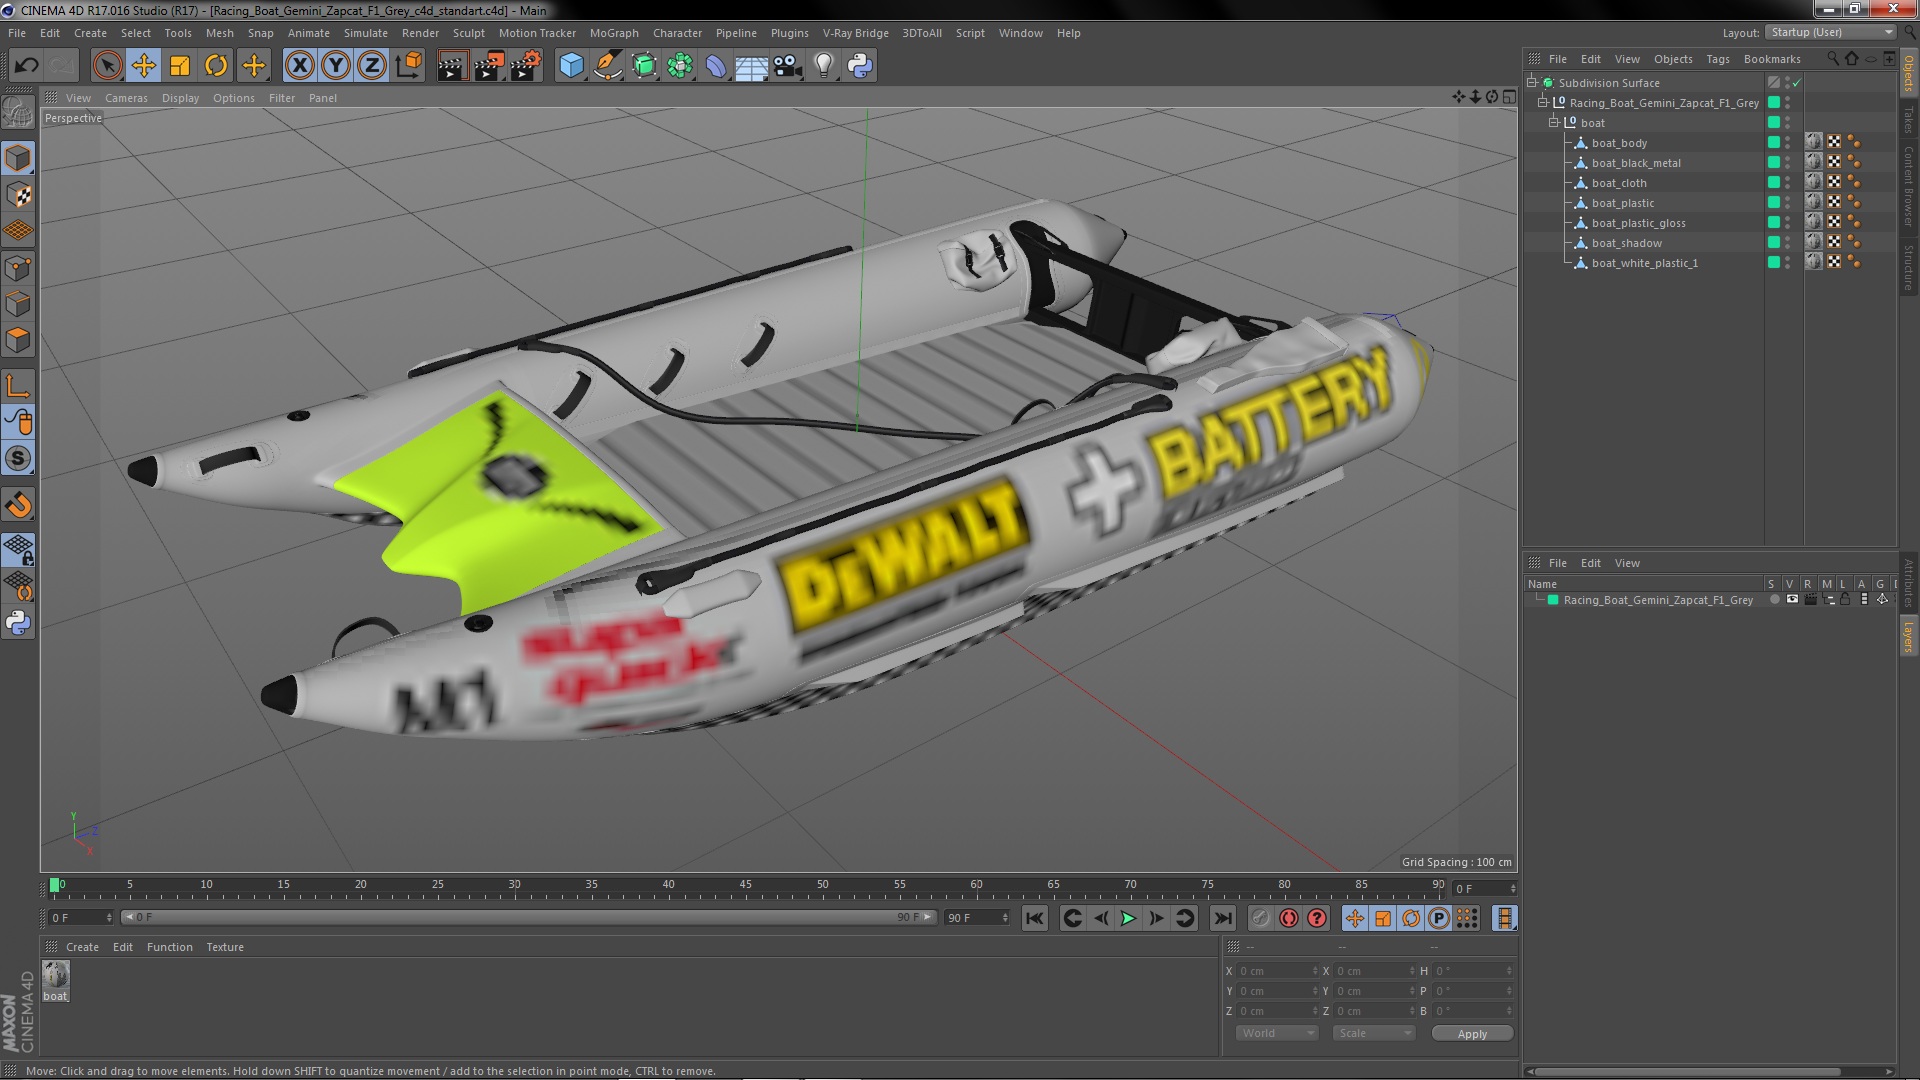This screenshot has height=1080, width=1920.
Task: Switch to Texture mode
Action: click(18, 195)
